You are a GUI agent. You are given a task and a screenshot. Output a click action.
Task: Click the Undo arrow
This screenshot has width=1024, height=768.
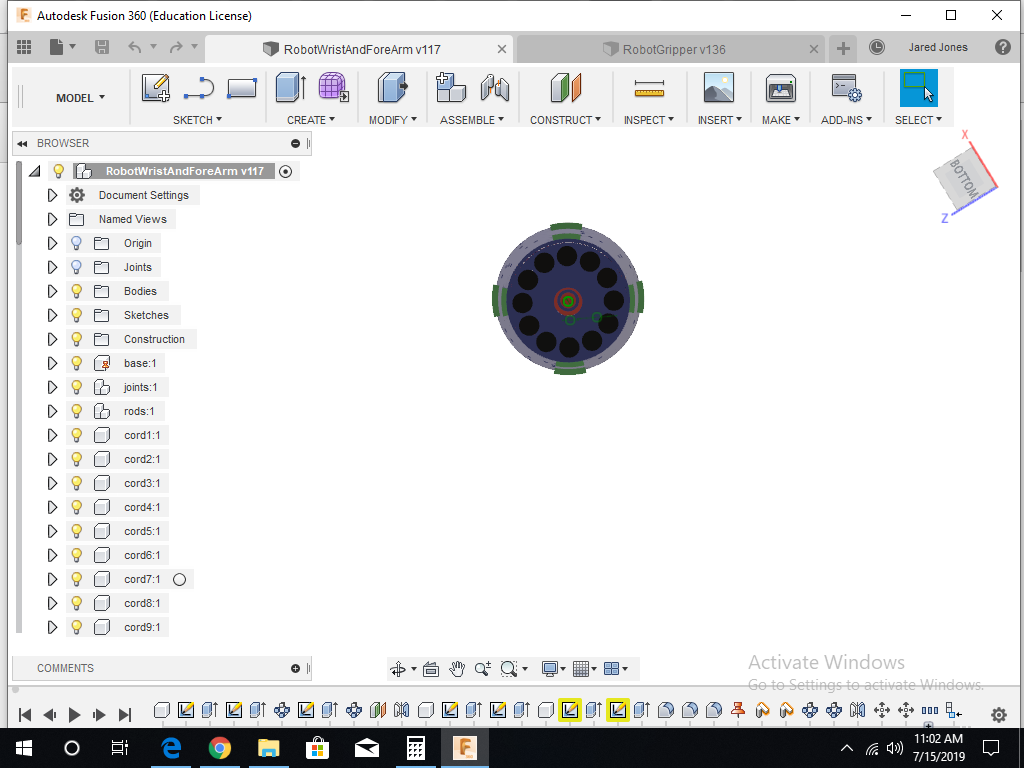coord(135,47)
